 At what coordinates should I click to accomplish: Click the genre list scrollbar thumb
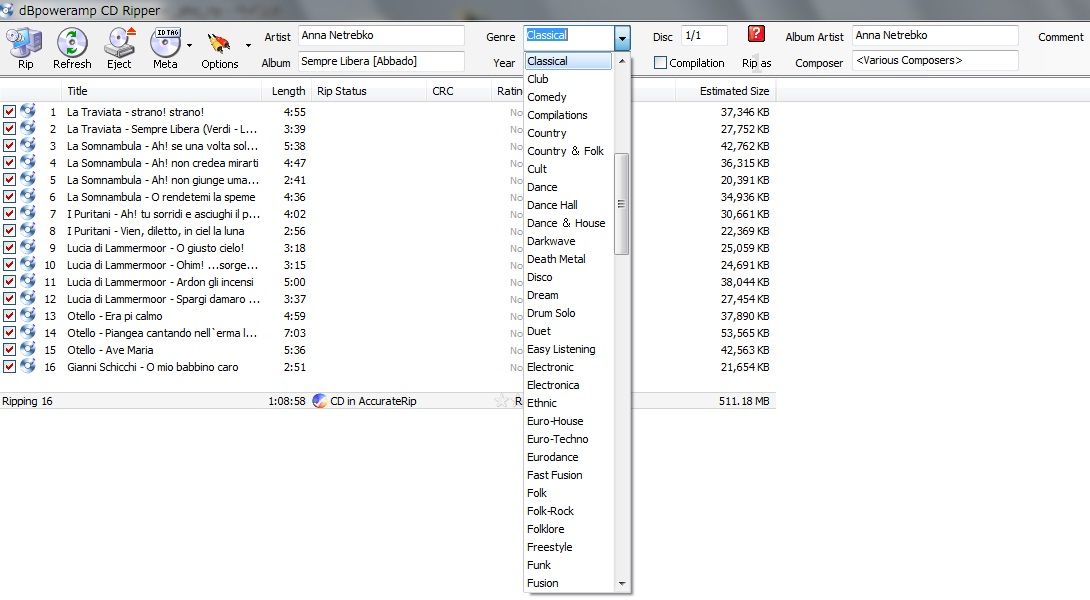[x=621, y=204]
